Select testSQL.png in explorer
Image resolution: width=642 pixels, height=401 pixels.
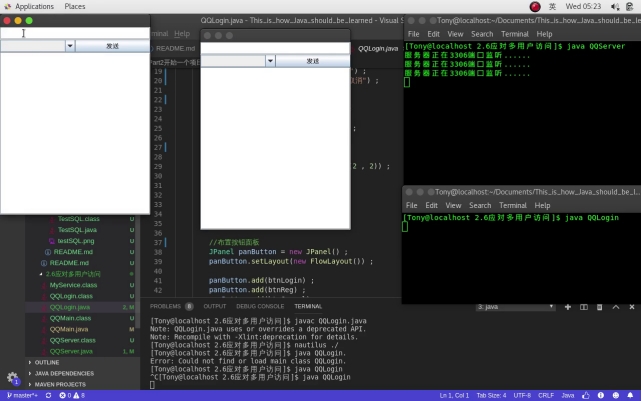coord(76,241)
